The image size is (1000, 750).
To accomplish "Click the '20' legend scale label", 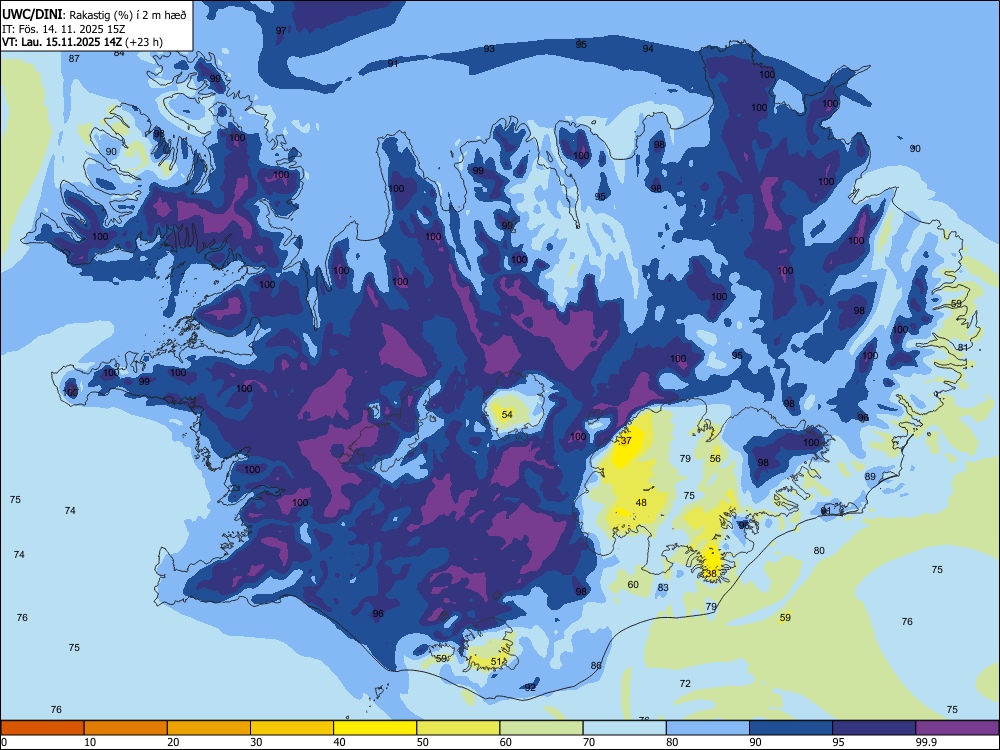I will (x=173, y=742).
